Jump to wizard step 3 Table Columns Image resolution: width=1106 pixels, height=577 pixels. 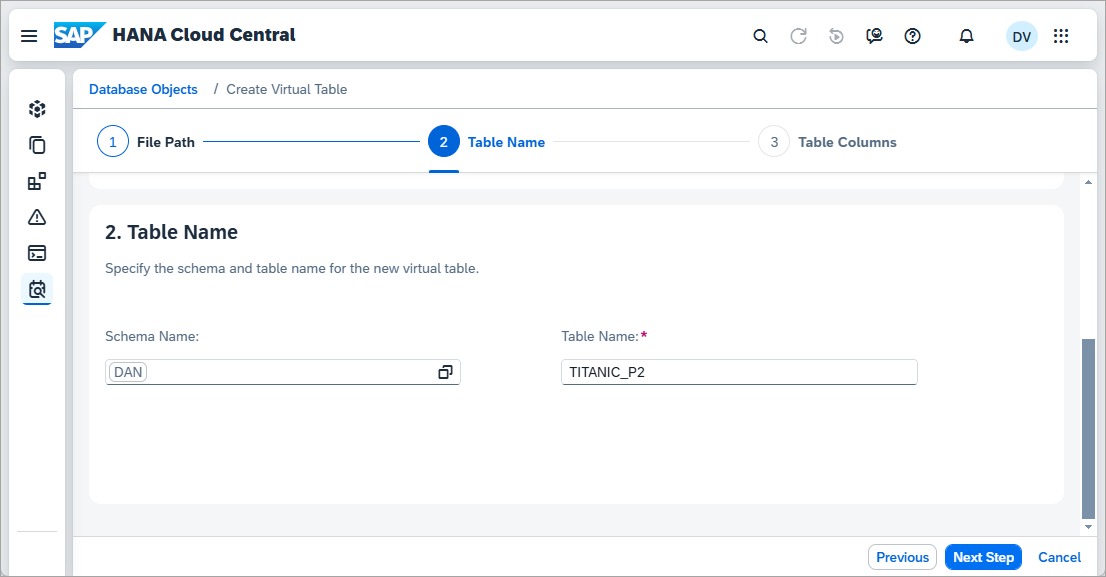tap(827, 142)
